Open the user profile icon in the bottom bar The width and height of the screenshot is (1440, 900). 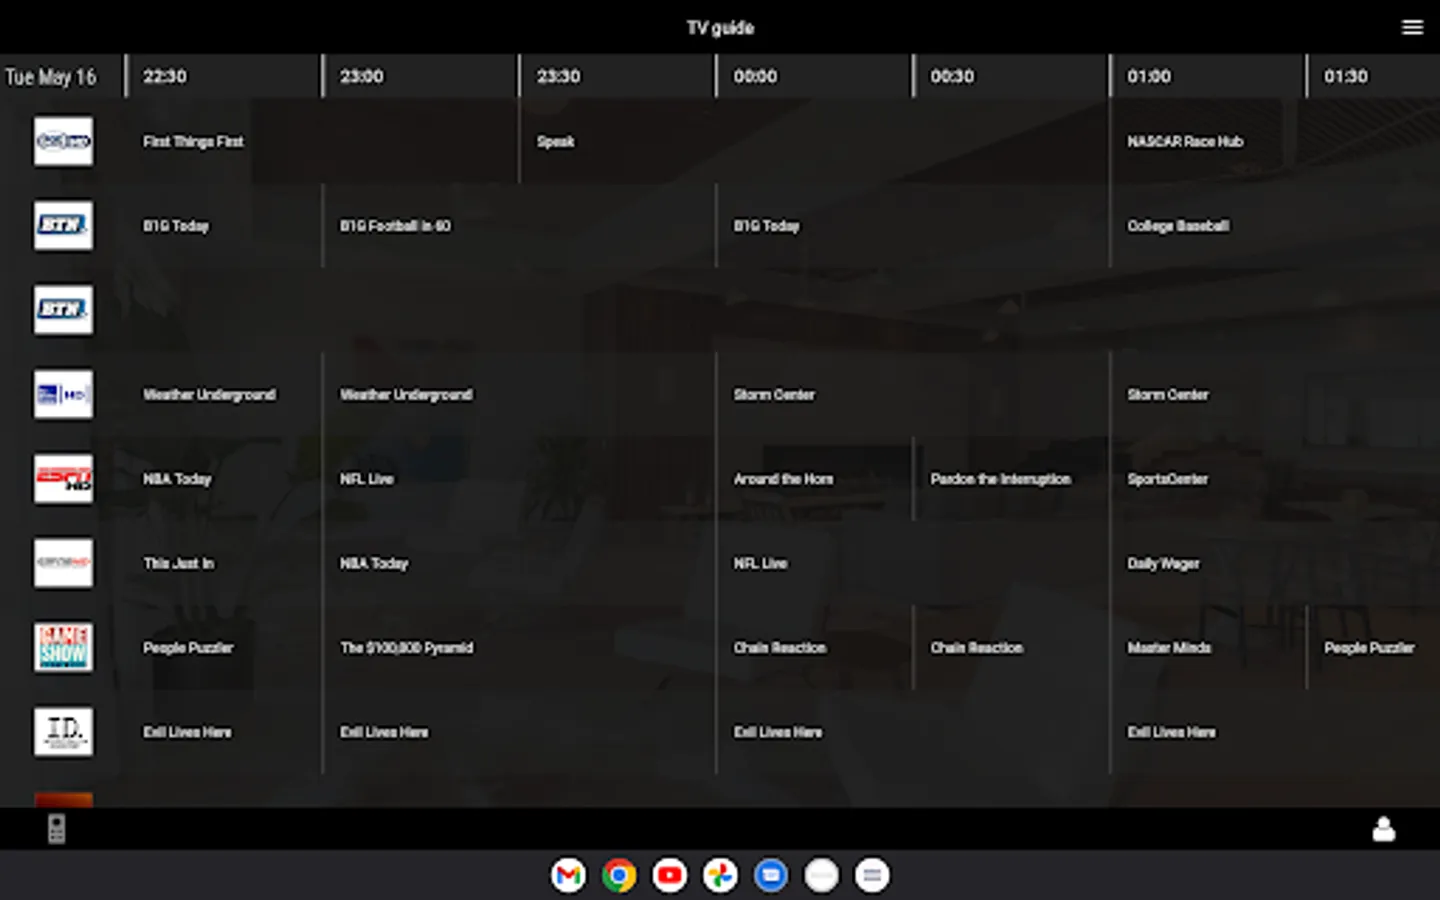pos(1384,829)
